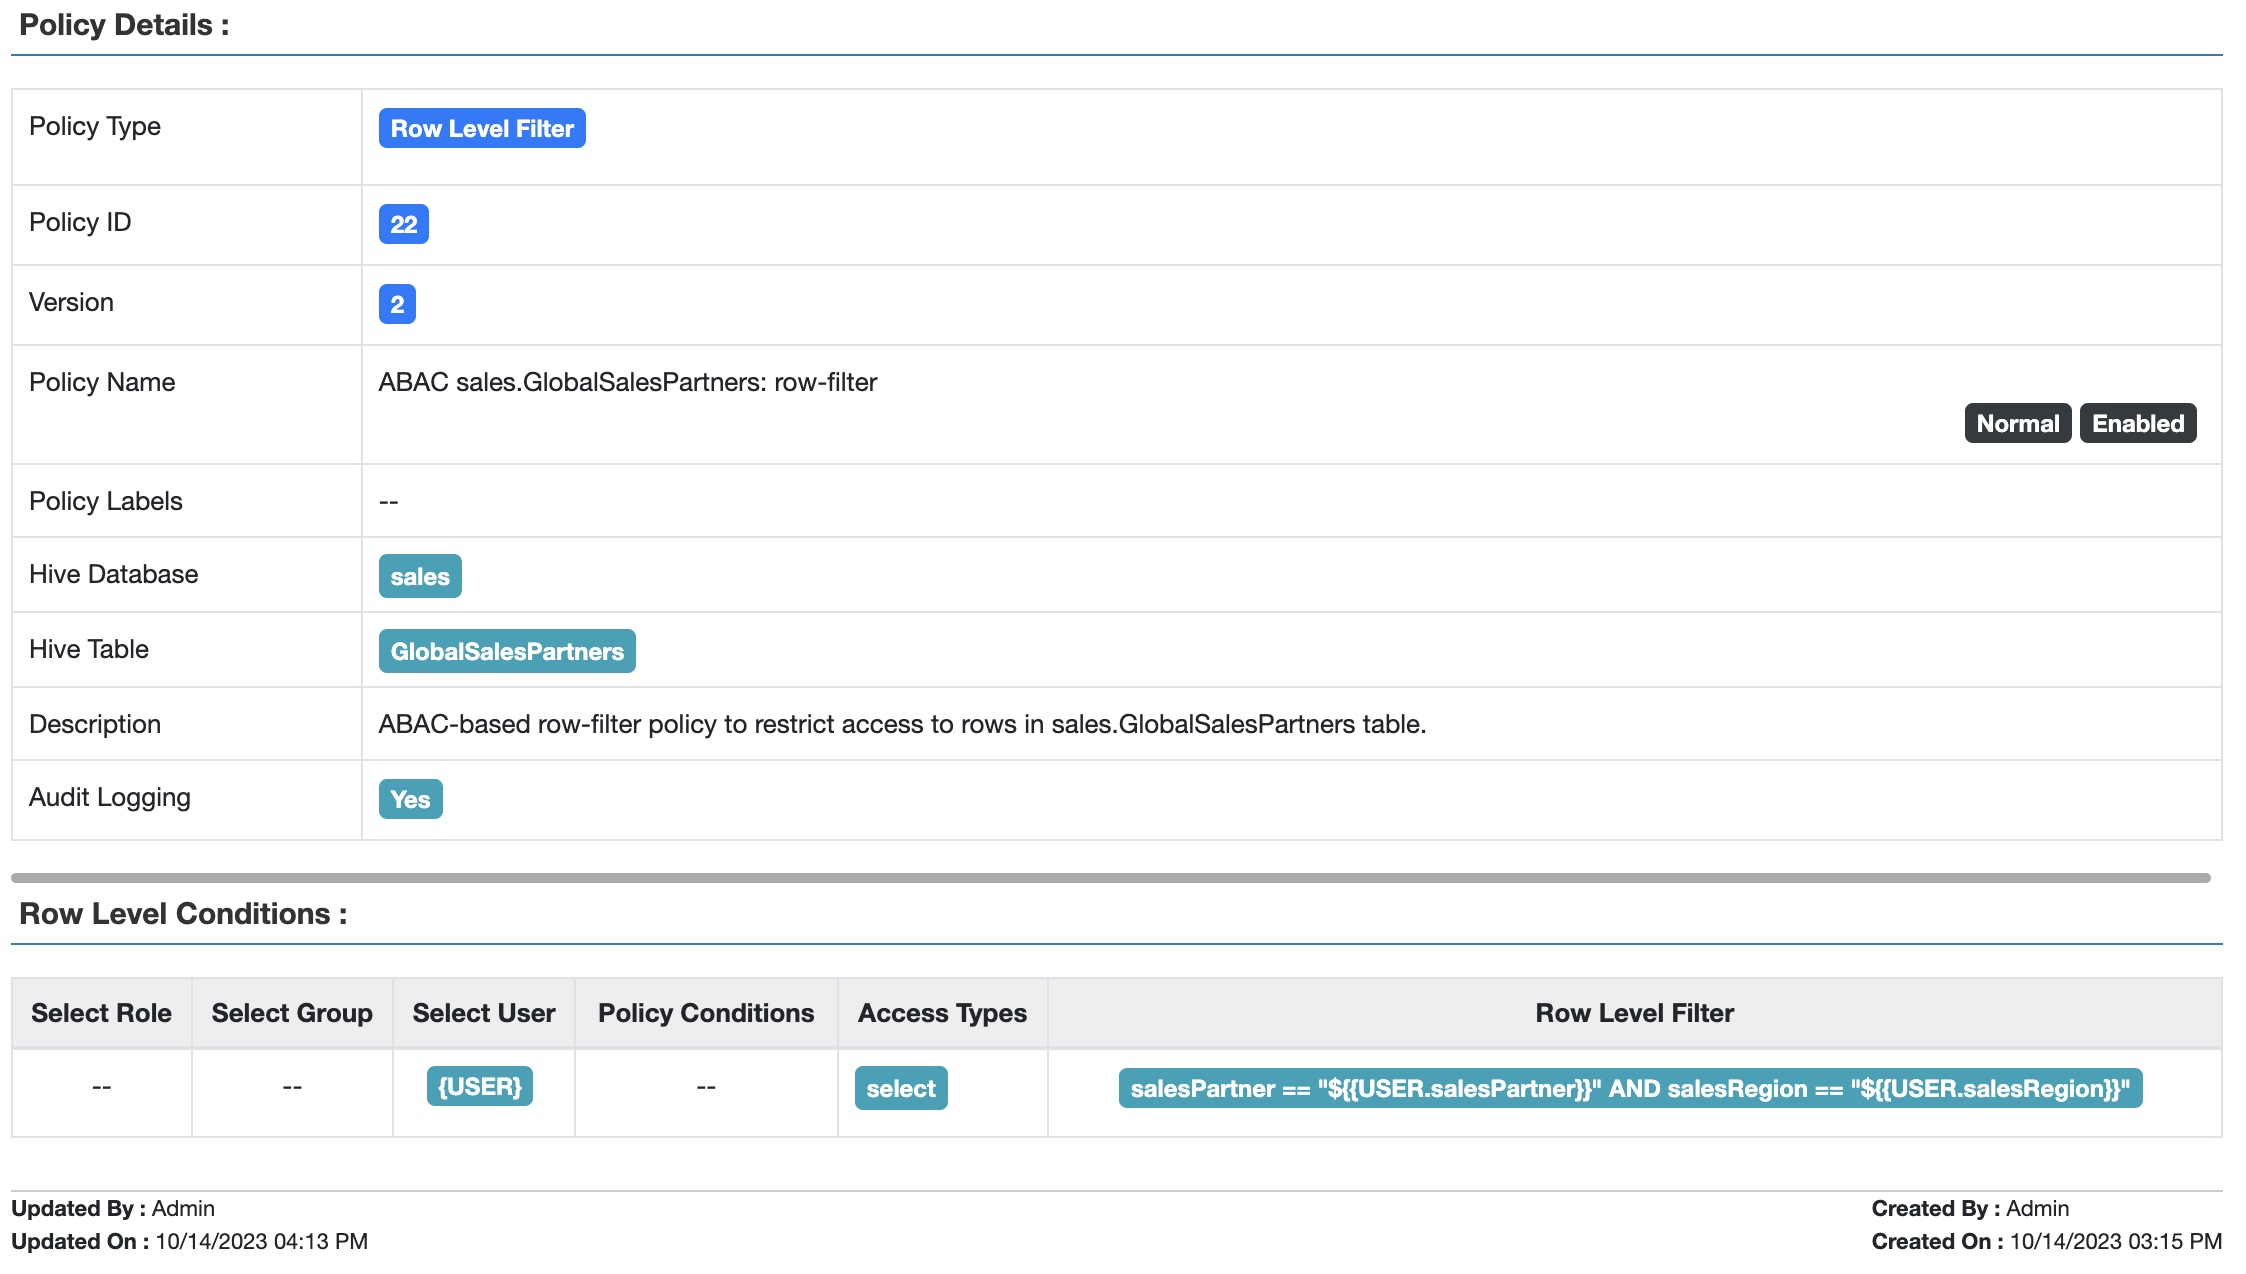Click the Row Level Filter column header
2246x1274 pixels.
tap(1633, 1013)
